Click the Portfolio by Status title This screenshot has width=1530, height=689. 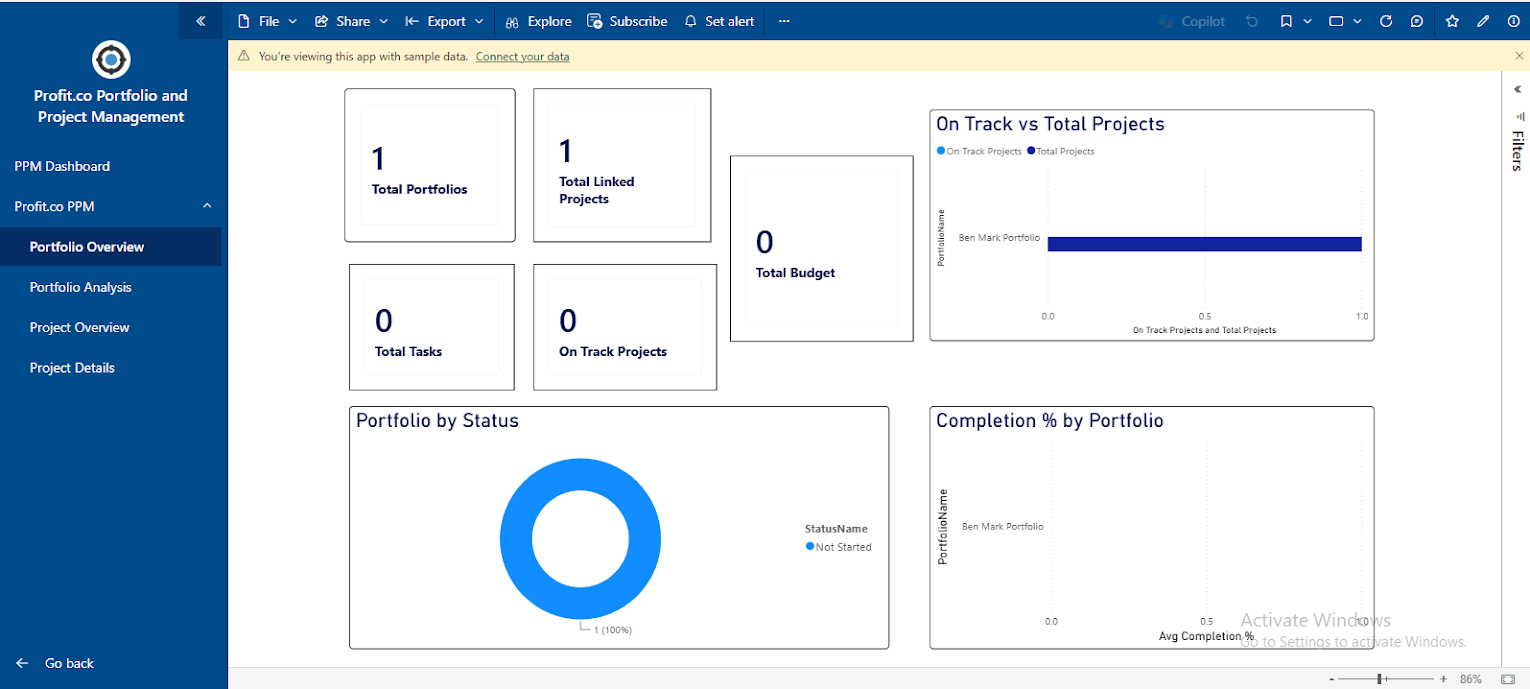click(x=437, y=421)
